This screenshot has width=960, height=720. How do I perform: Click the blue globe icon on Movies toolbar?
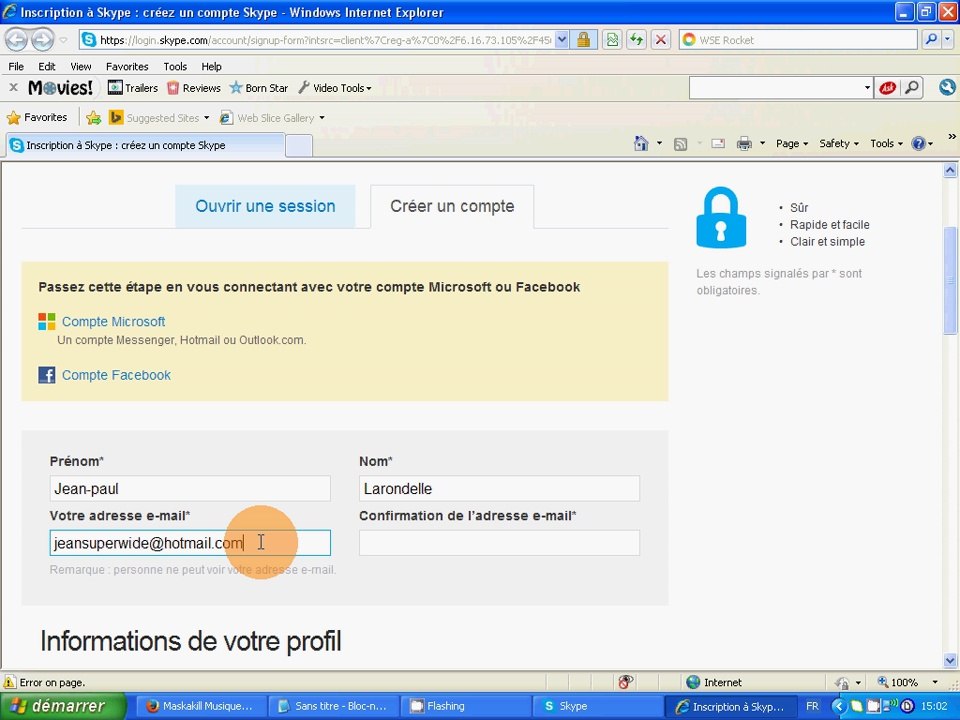947,88
